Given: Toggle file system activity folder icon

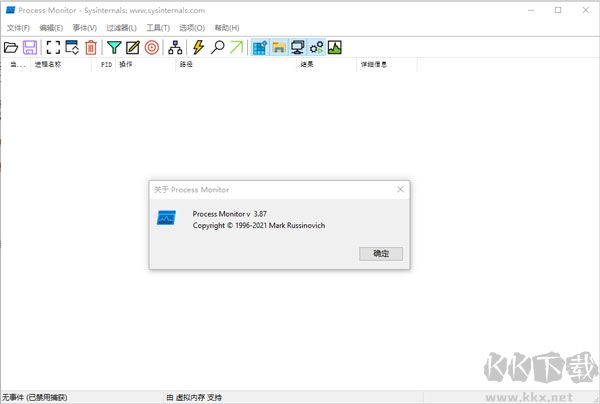Looking at the screenshot, I should [x=279, y=47].
